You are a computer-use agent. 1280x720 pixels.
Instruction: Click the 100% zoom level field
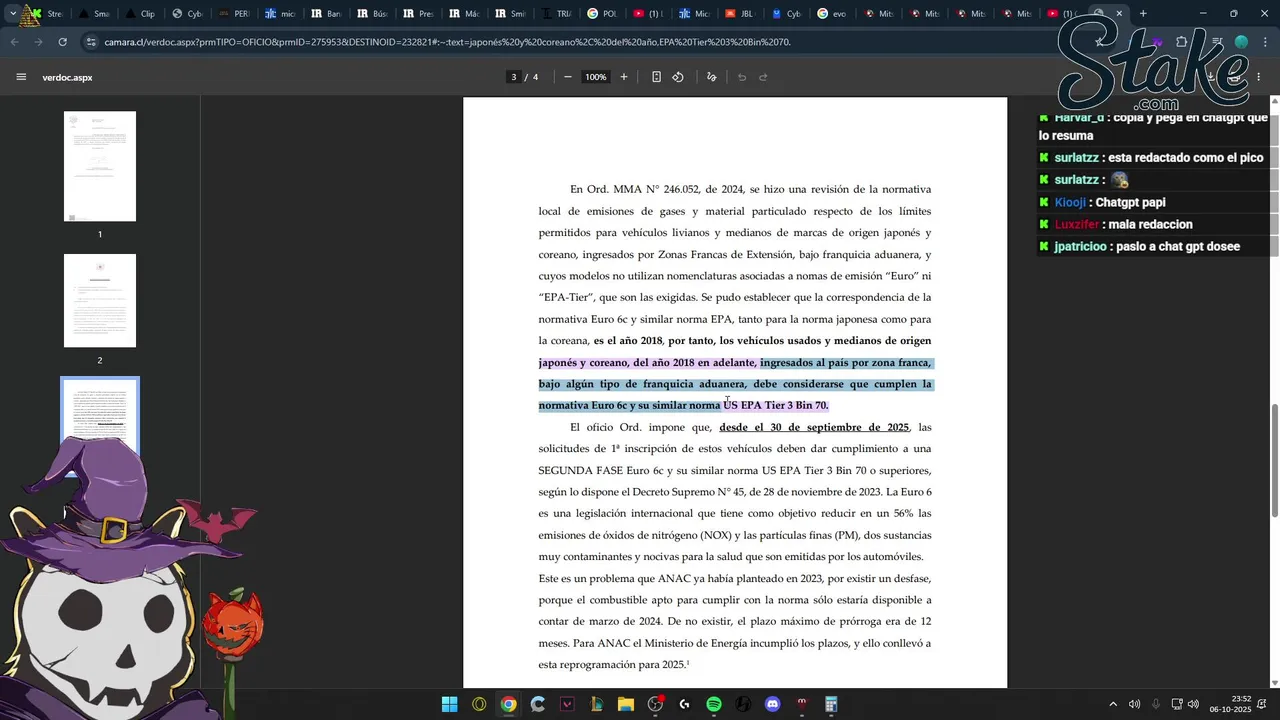(596, 77)
